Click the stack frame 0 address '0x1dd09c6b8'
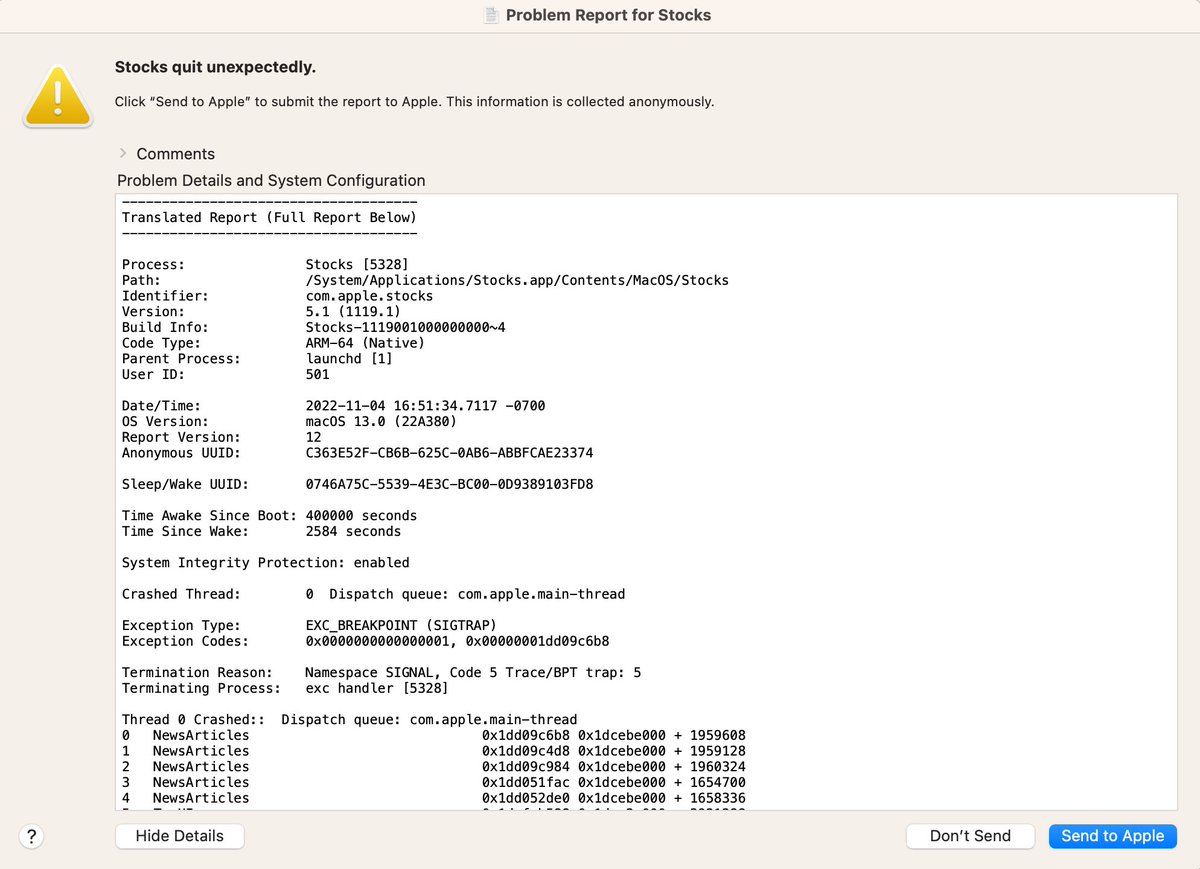Viewport: 1200px width, 869px height. pyautogui.click(x=525, y=735)
